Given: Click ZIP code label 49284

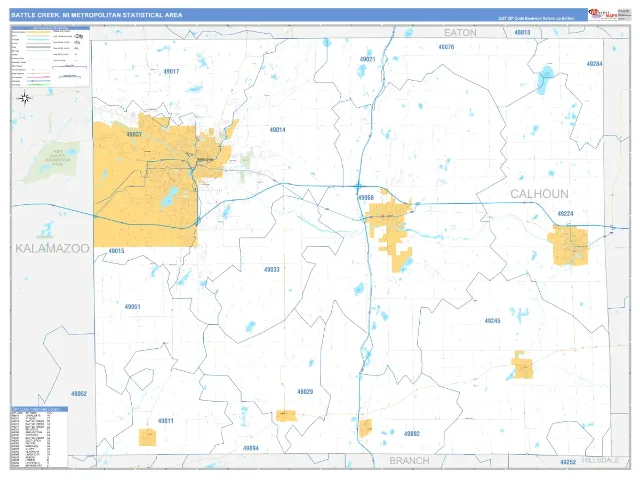Looking at the screenshot, I should tap(594, 64).
